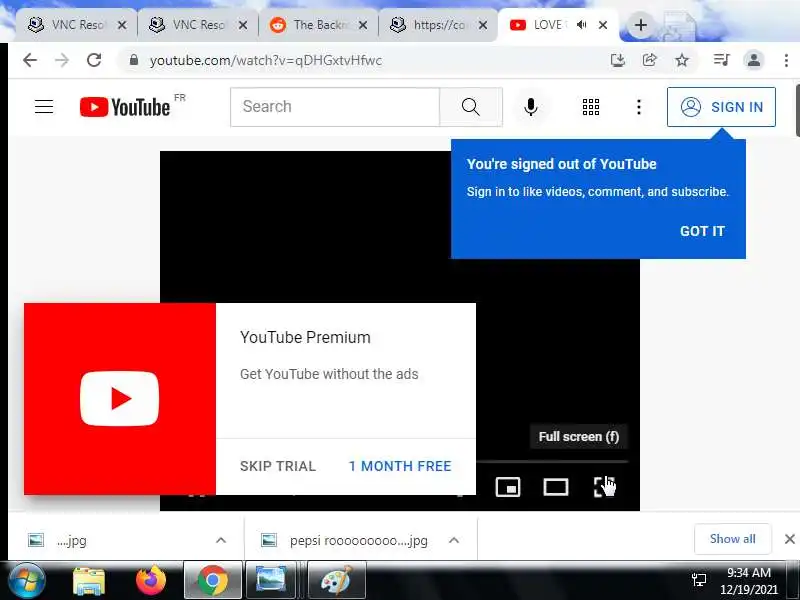800x600 pixels.
Task: Click the browser forward arrow
Action: 62,60
